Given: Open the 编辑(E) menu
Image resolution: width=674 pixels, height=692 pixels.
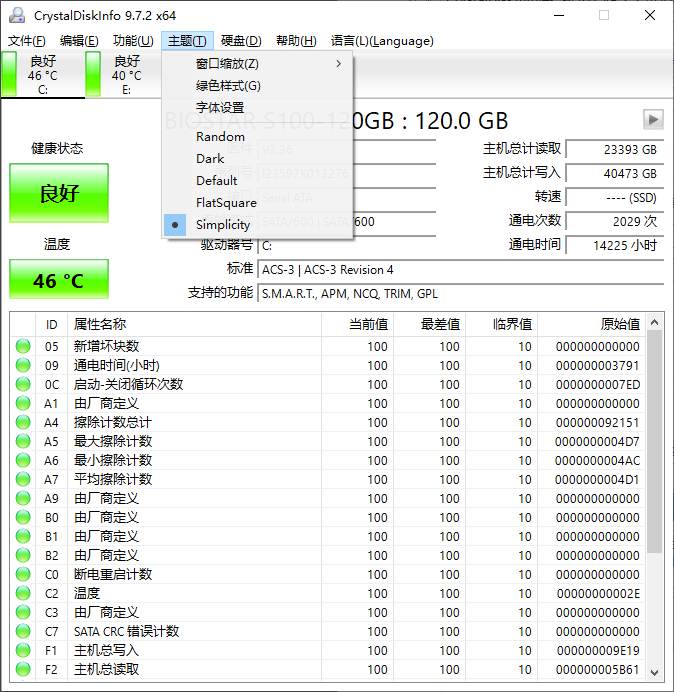Looking at the screenshot, I should tap(79, 41).
